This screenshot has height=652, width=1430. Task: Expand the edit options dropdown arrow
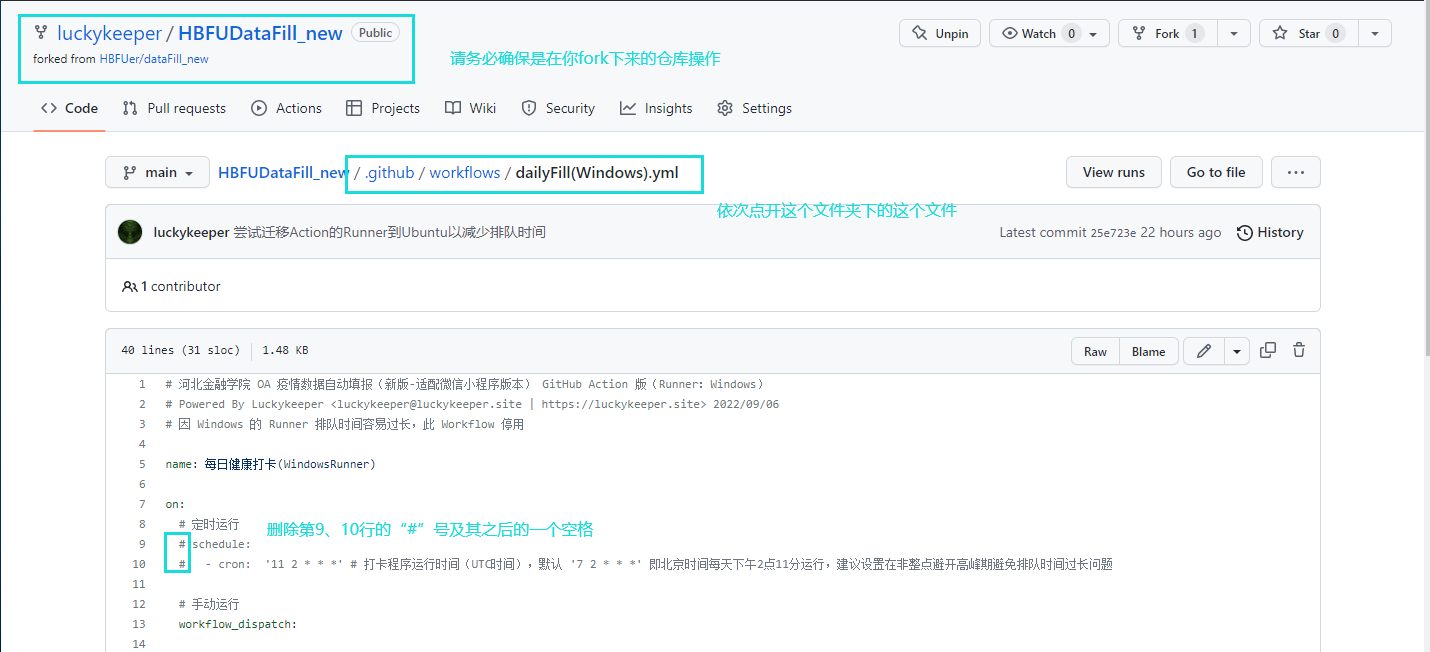coord(1238,351)
